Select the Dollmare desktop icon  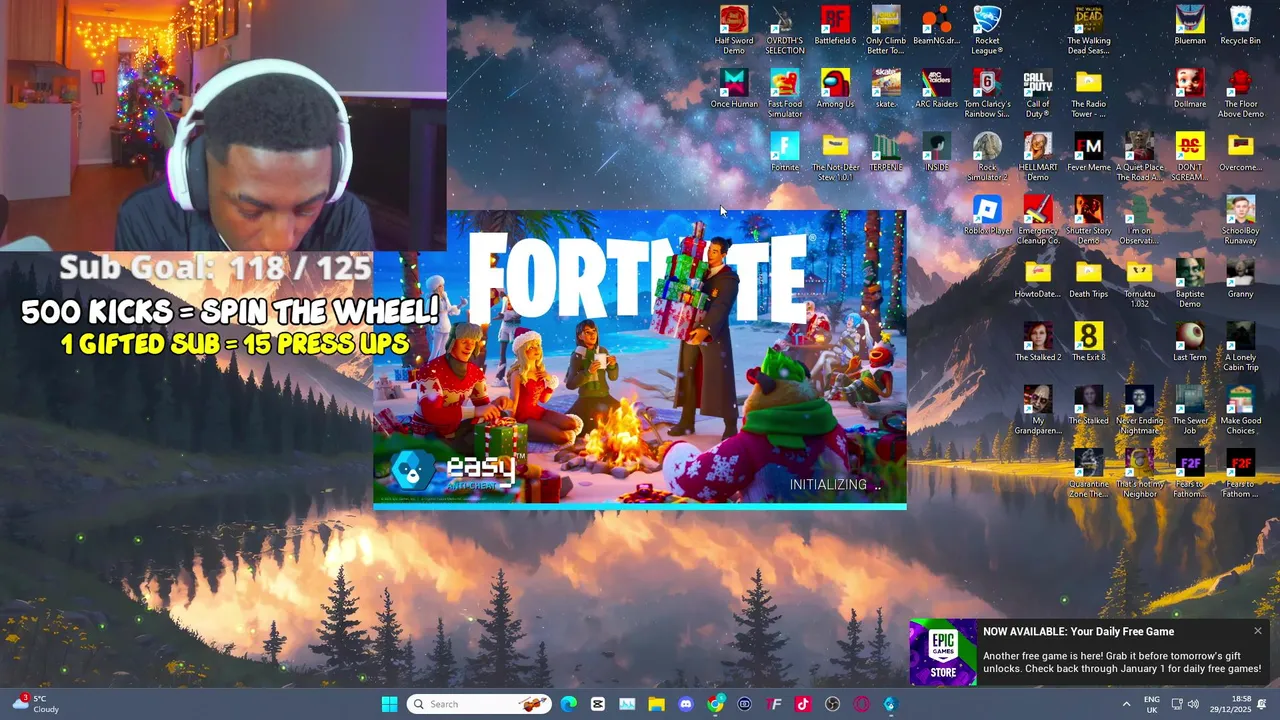click(x=1190, y=88)
